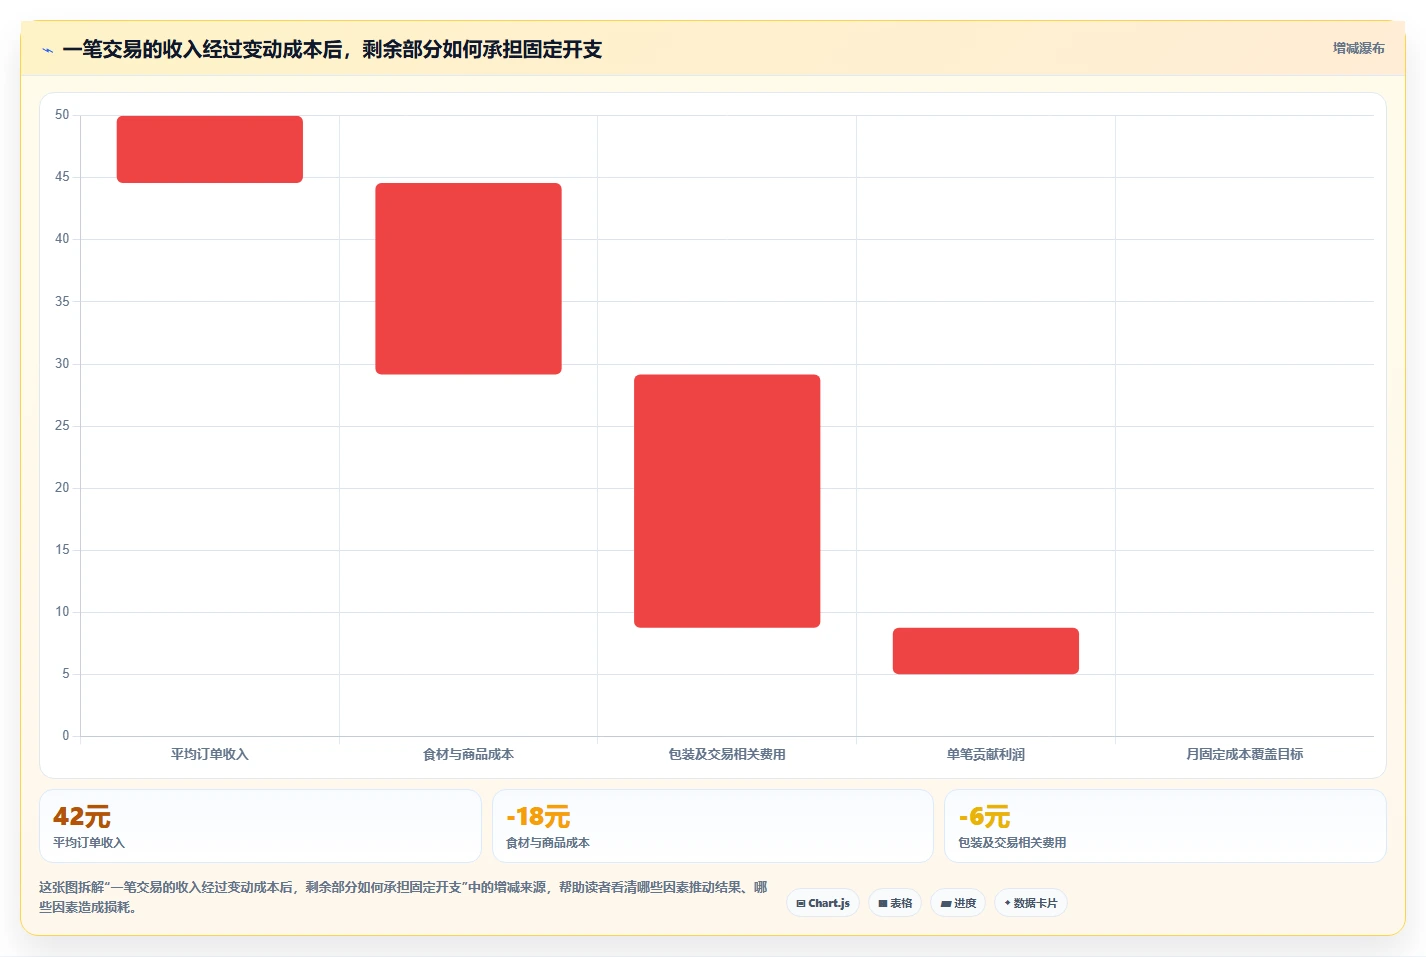Click the x-axis label 月固定成本覆盖目标
Viewport: 1426px width, 957px height.
(1245, 754)
